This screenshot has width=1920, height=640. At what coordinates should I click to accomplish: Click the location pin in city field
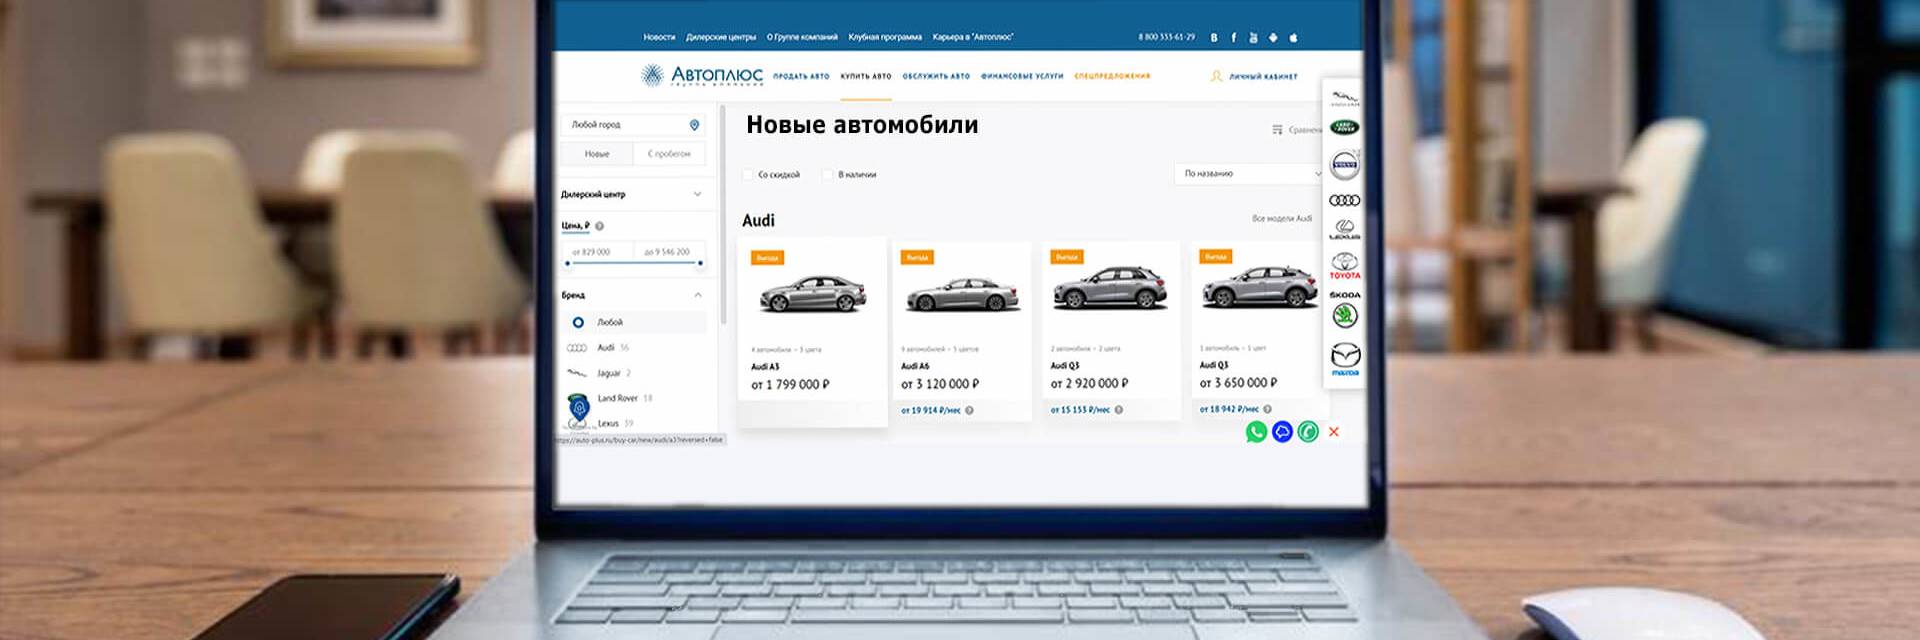[694, 125]
